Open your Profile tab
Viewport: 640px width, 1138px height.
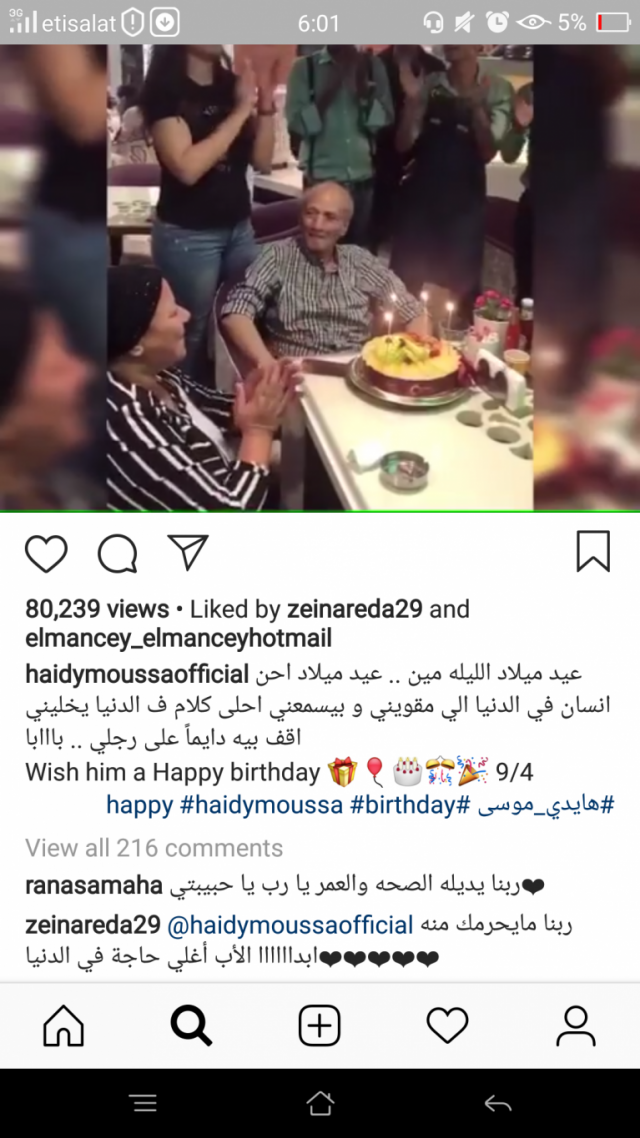coord(576,1026)
